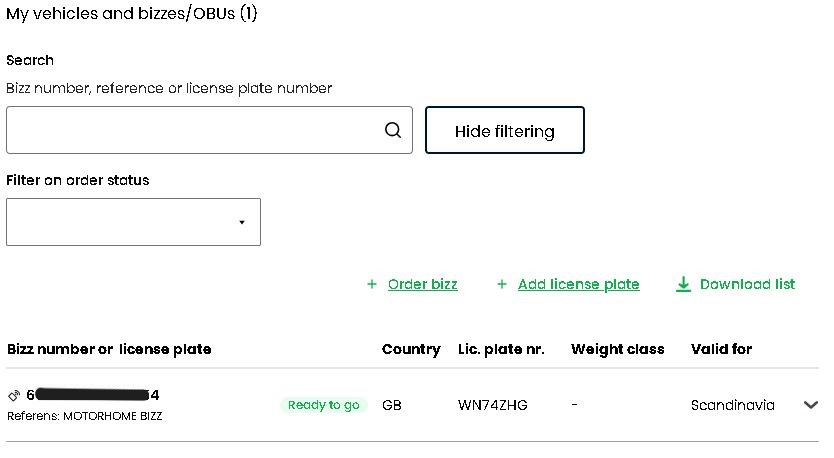Click the plus icon beside Add license plate
This screenshot has width=834, height=458.
click(x=502, y=284)
